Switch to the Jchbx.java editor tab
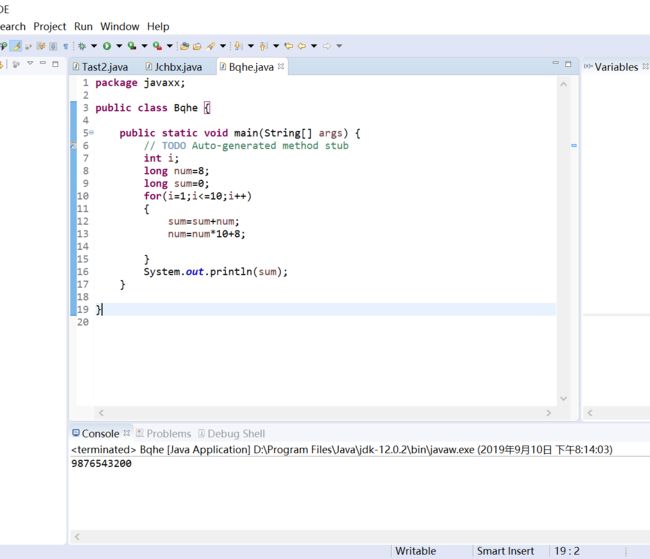Screen dimensions: 650x559 pyautogui.click(x=174, y=67)
